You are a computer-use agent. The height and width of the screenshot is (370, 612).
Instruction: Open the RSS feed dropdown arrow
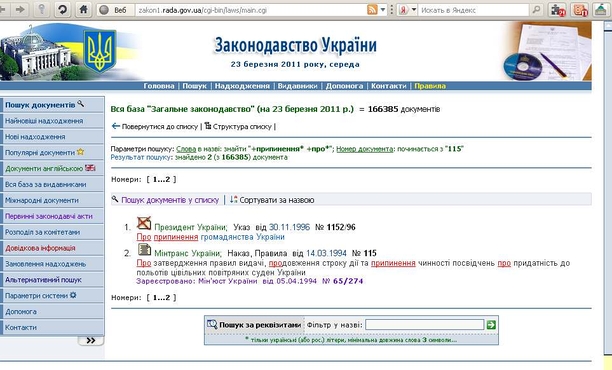click(383, 10)
